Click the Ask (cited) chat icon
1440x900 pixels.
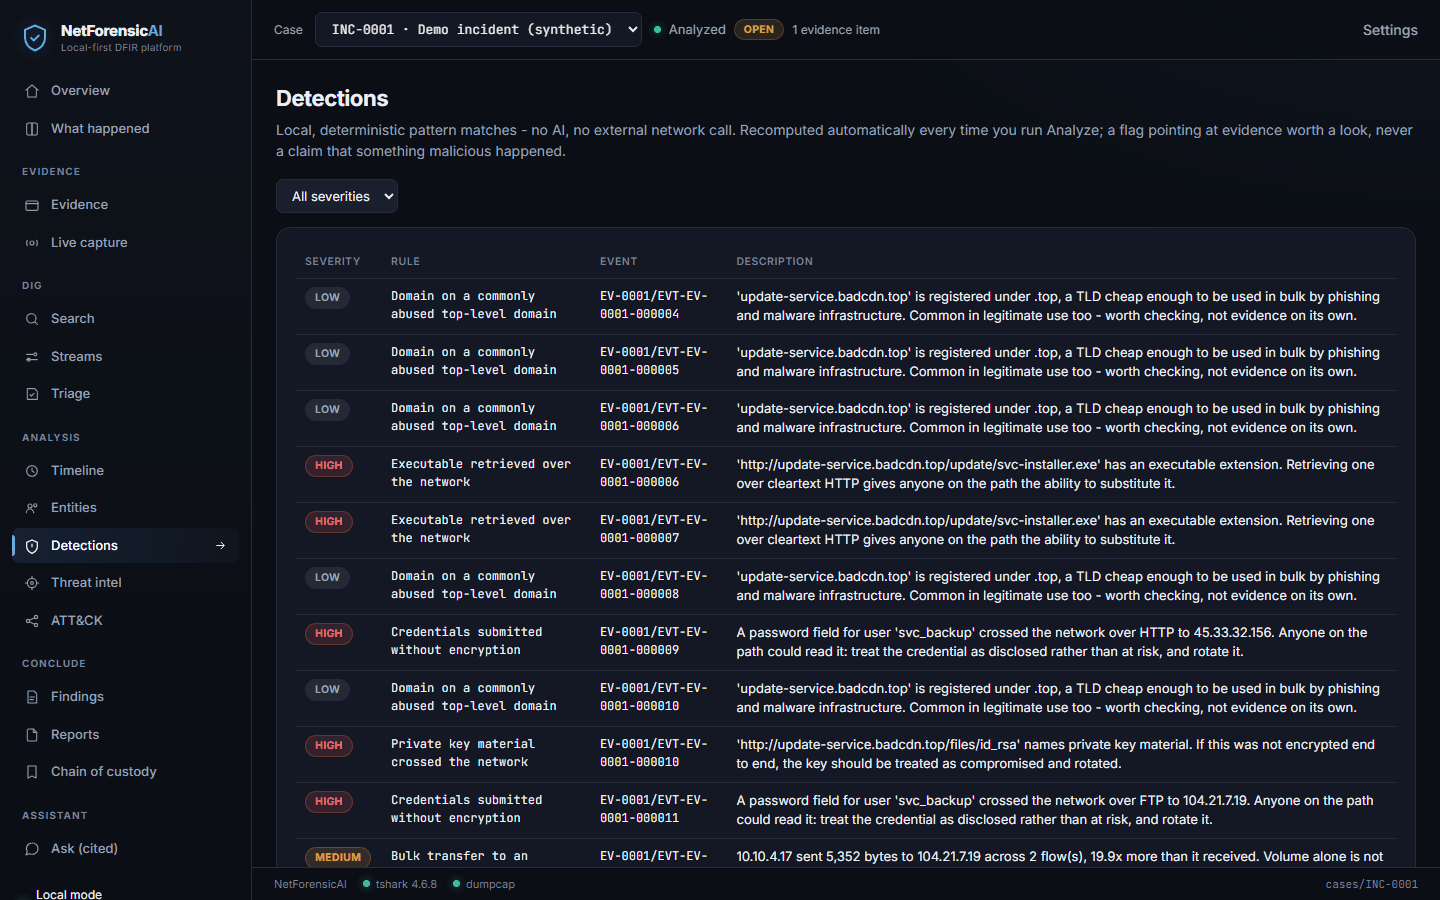[32, 849]
